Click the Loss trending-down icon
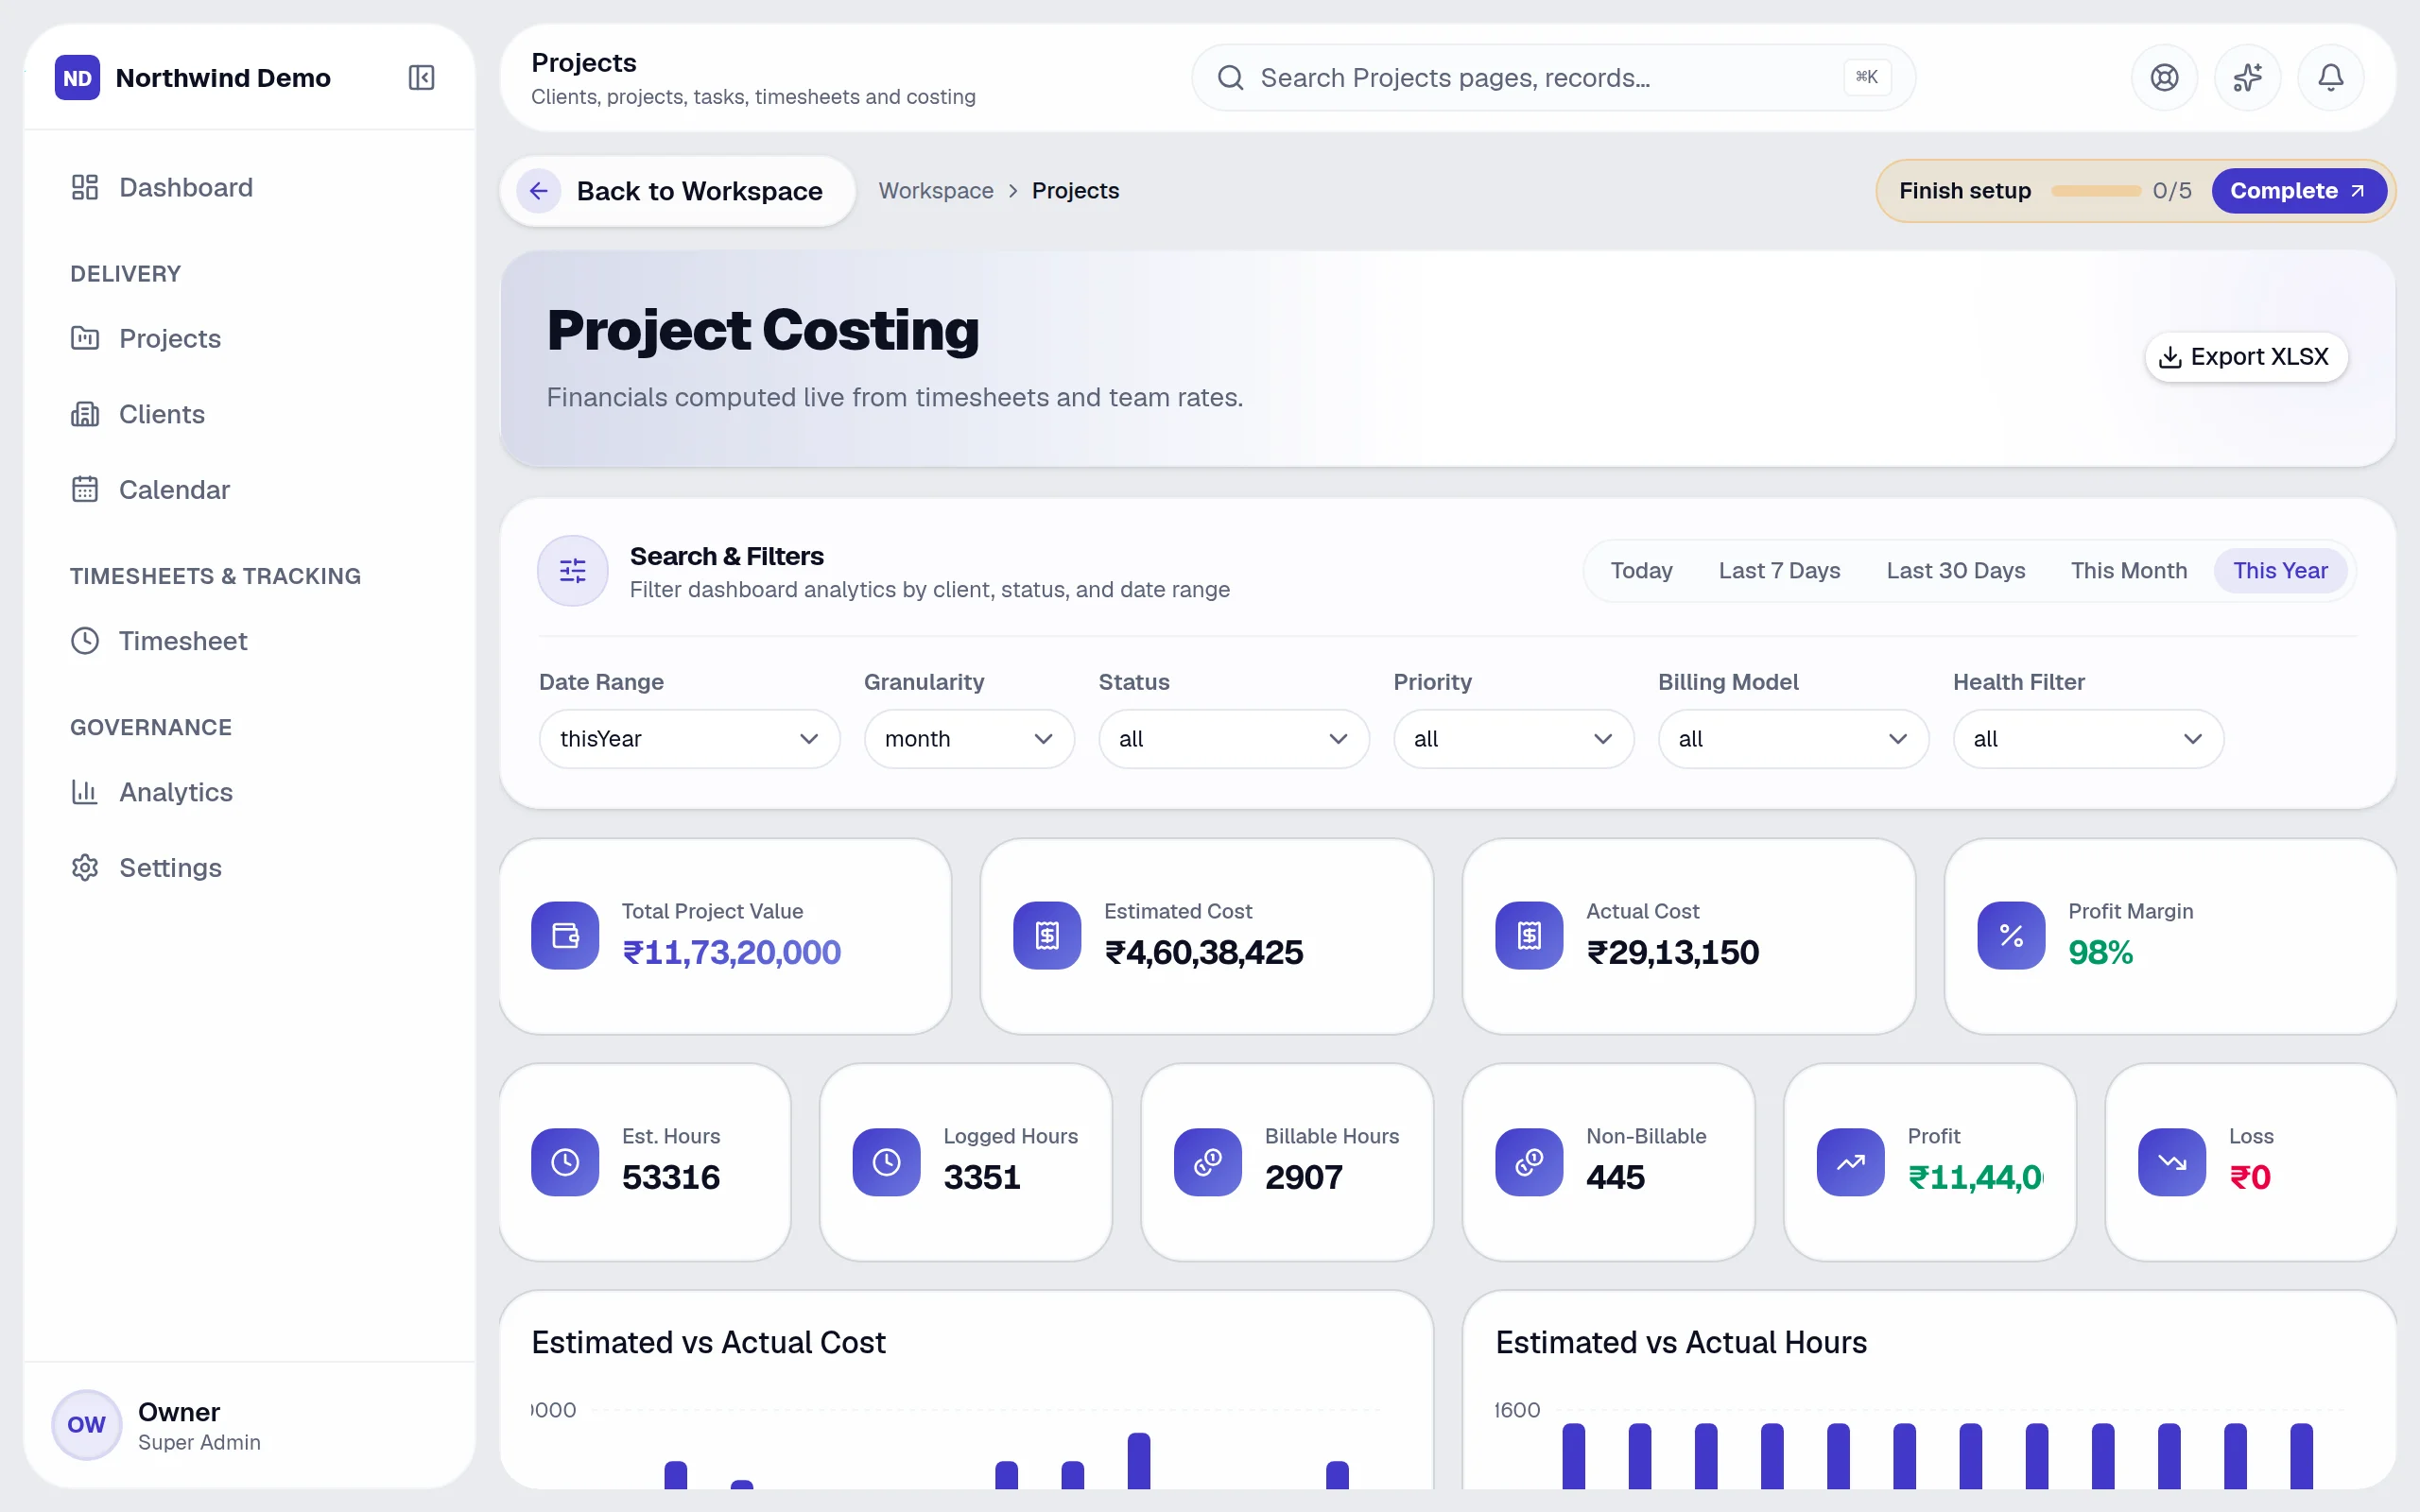Image resolution: width=2420 pixels, height=1512 pixels. pyautogui.click(x=2172, y=1162)
